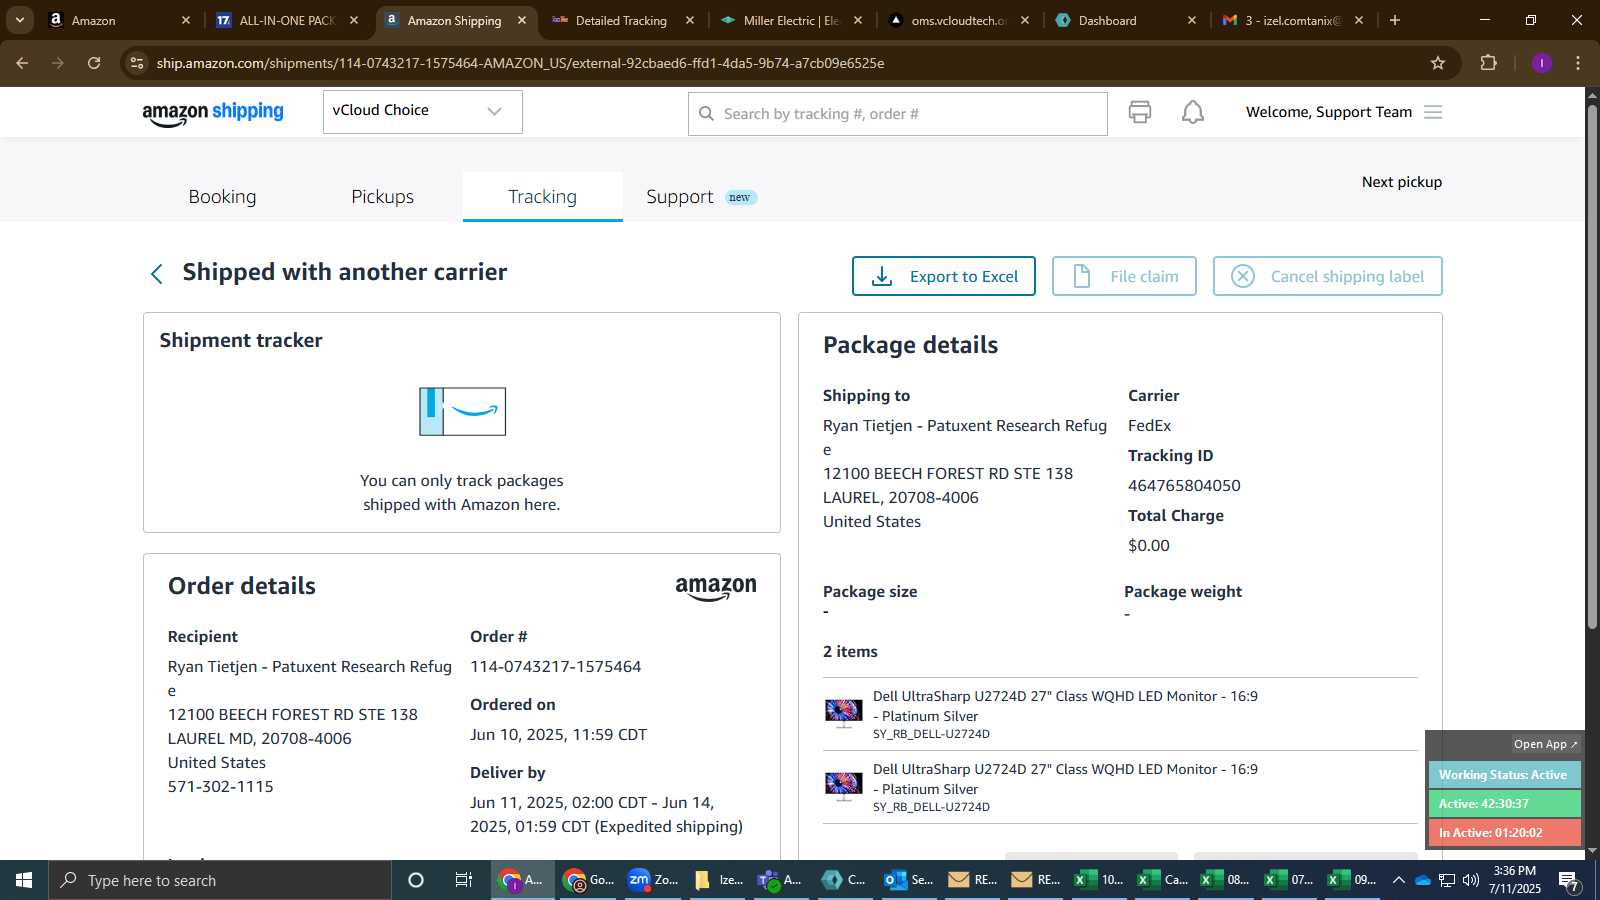Close the Amazon Shipping browser tab

tap(522, 20)
